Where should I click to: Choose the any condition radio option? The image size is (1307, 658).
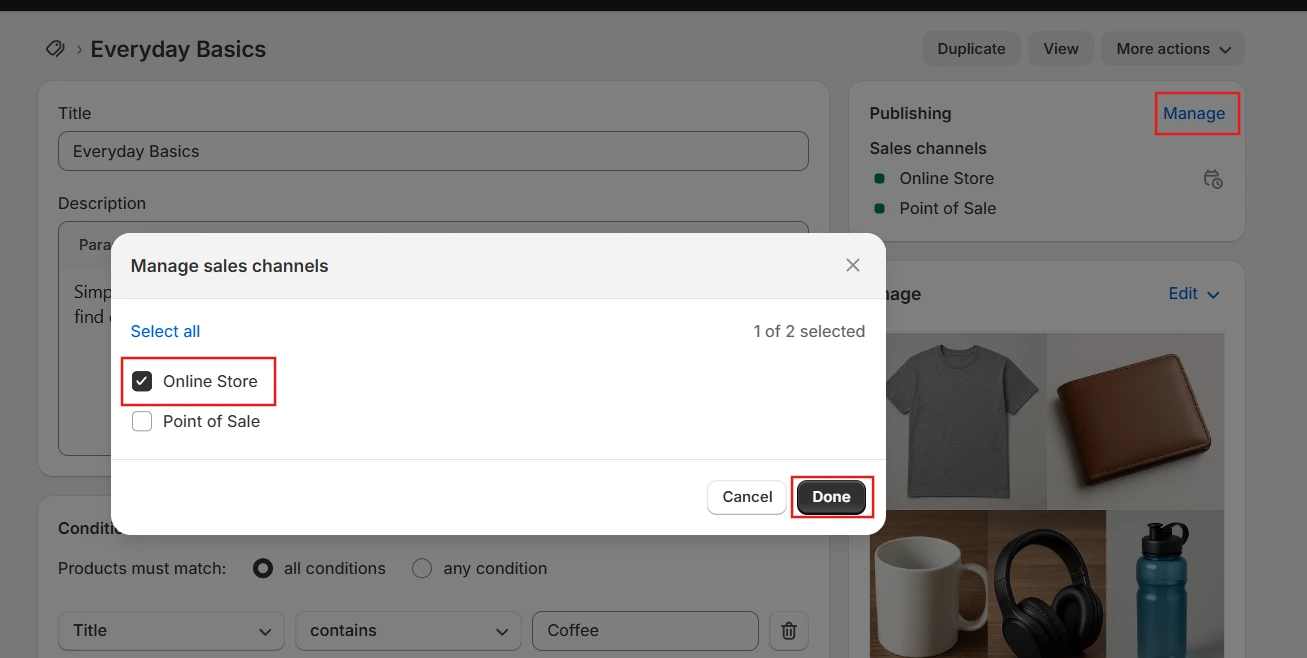pos(422,568)
